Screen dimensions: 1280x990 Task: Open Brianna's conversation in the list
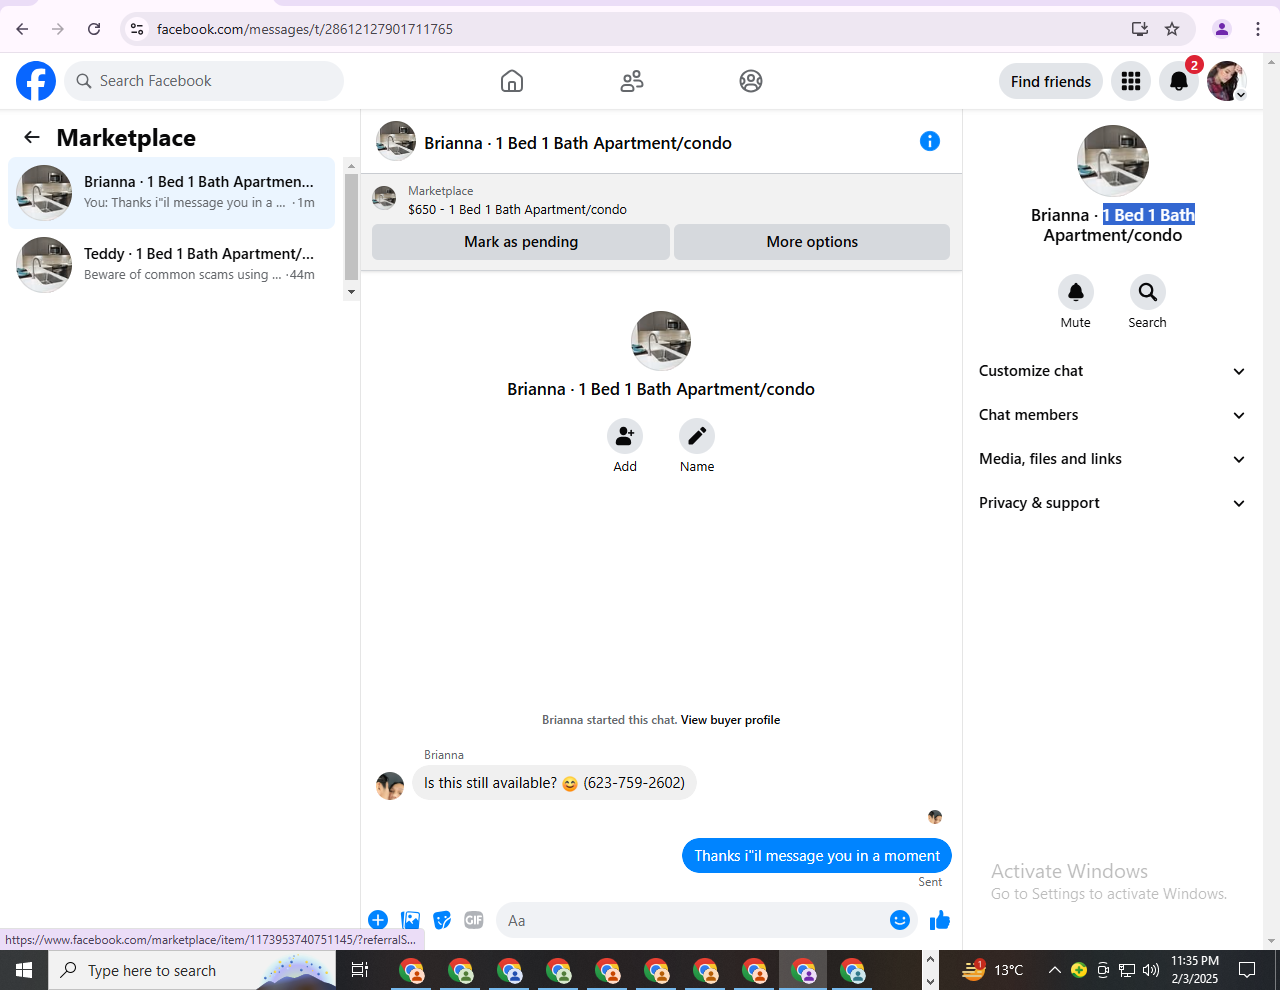click(x=172, y=192)
